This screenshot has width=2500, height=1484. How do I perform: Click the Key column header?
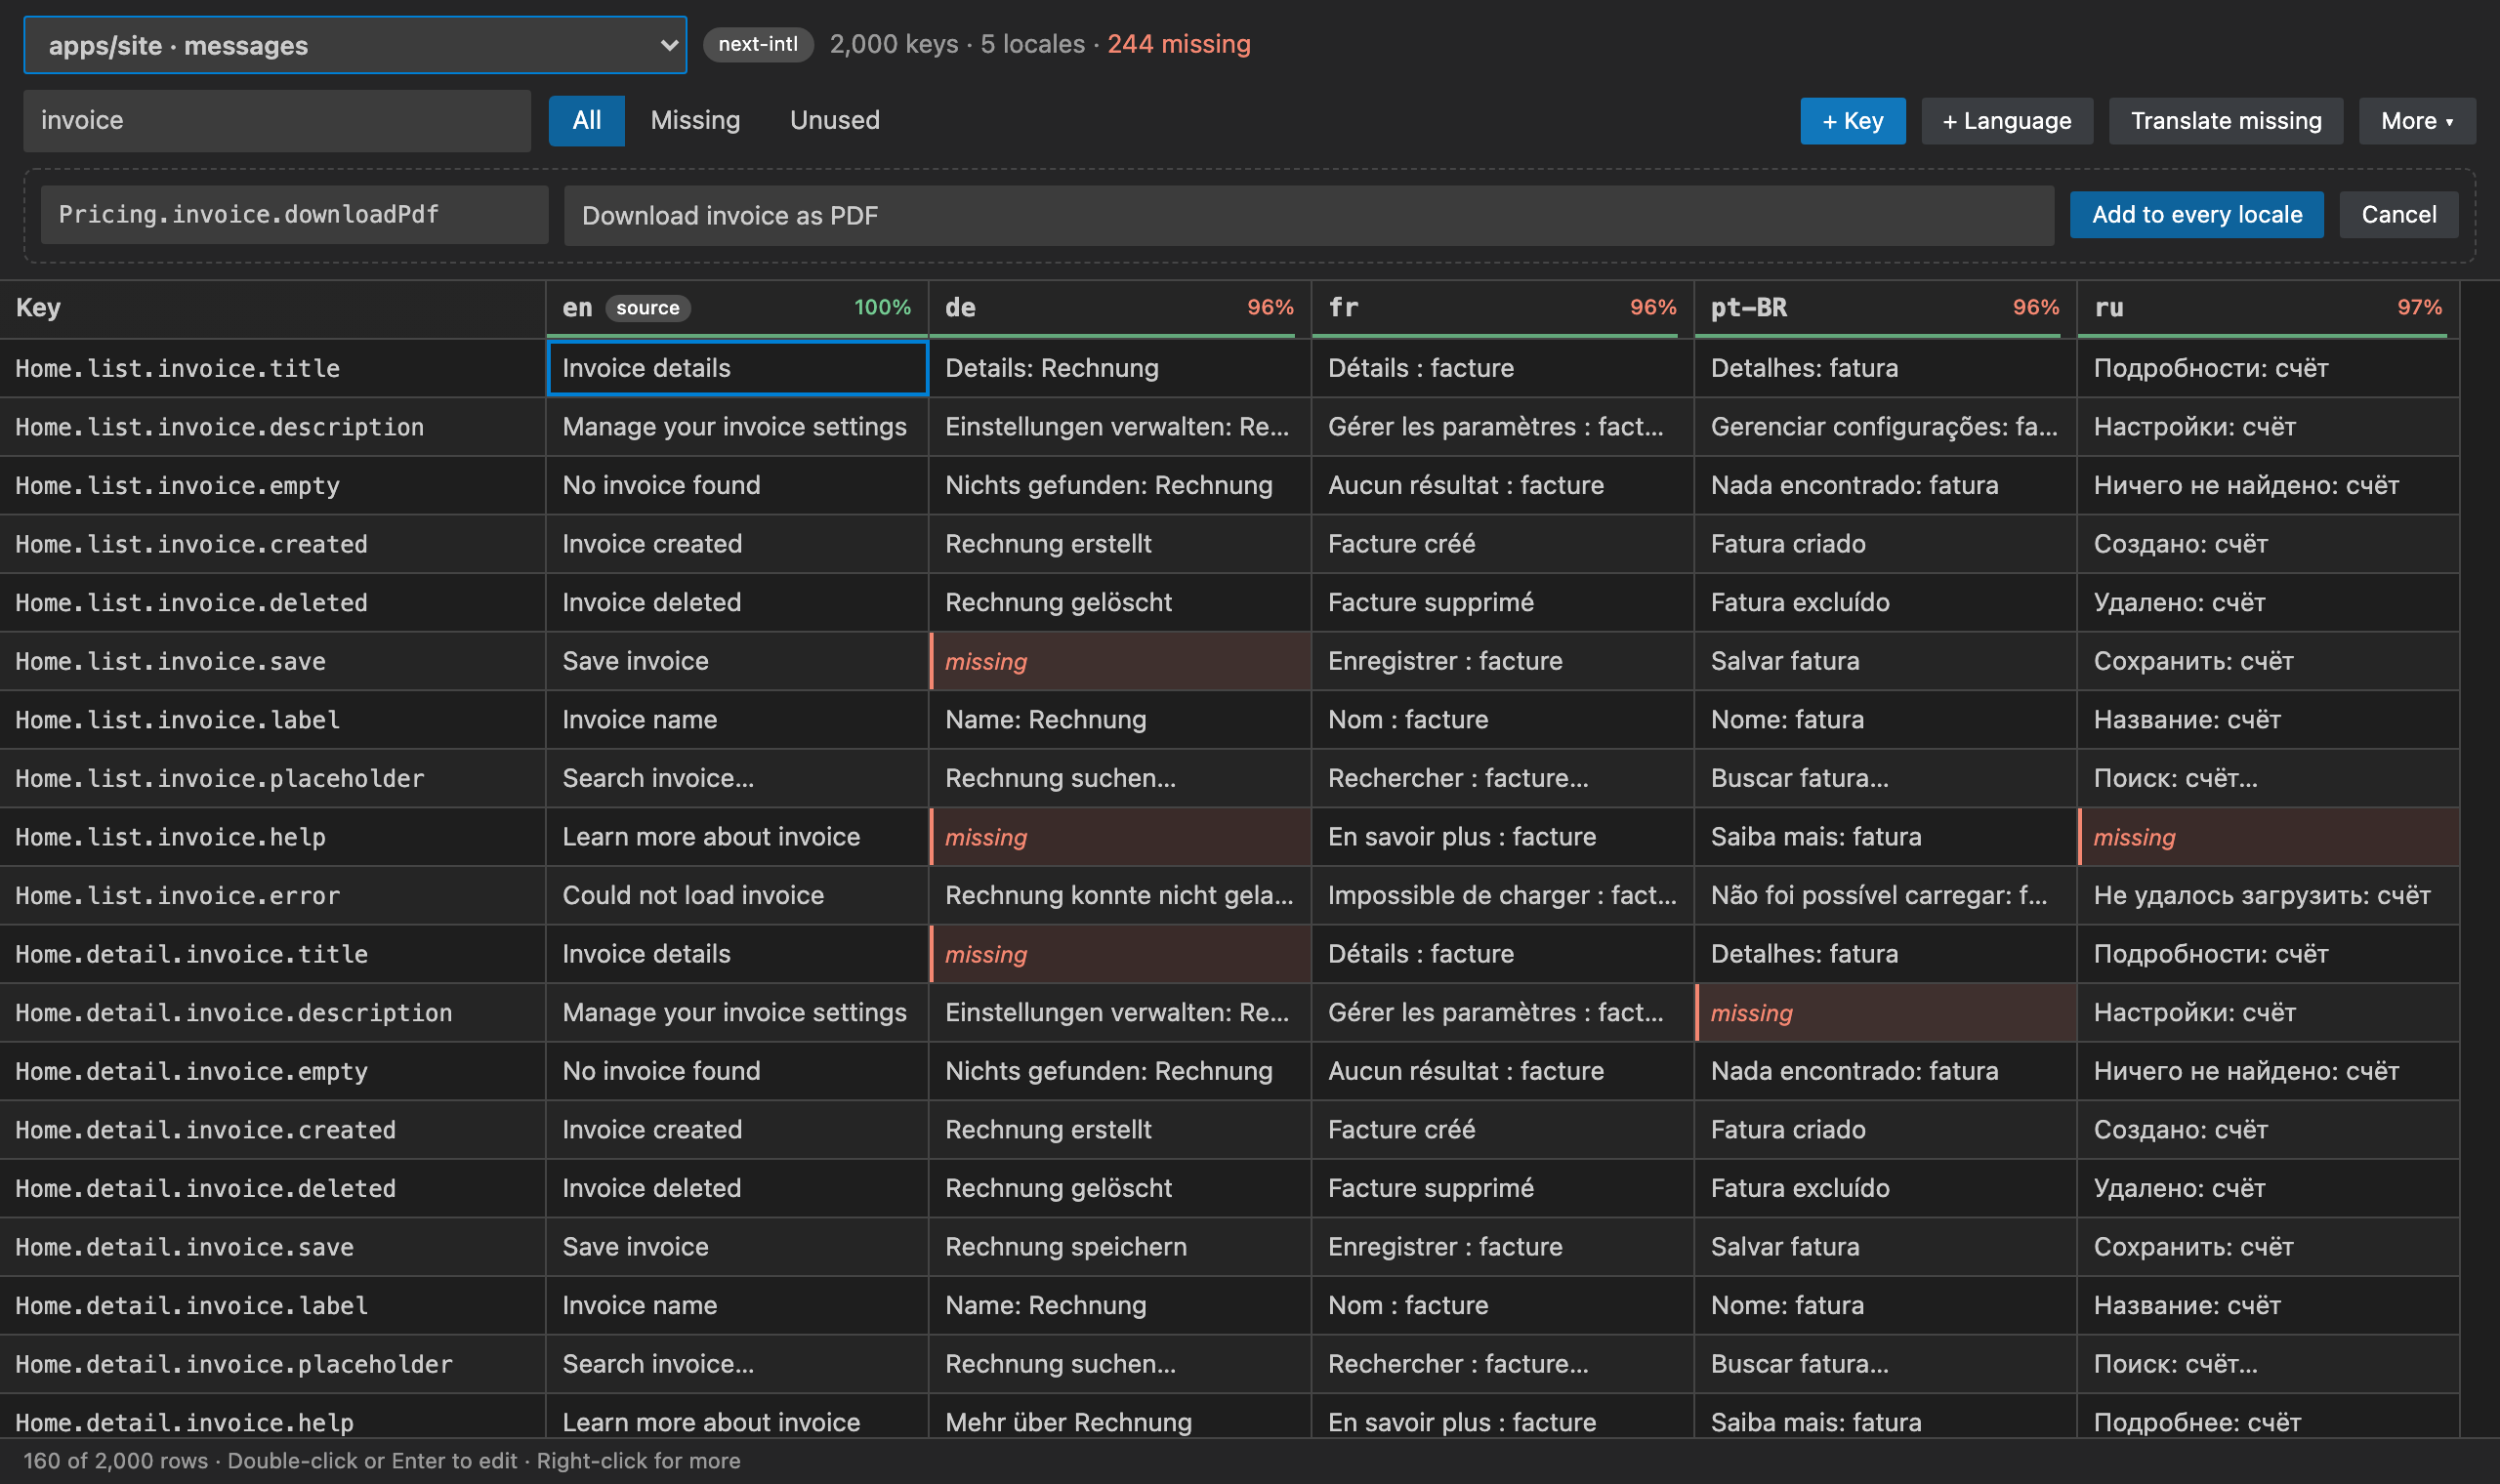point(272,308)
